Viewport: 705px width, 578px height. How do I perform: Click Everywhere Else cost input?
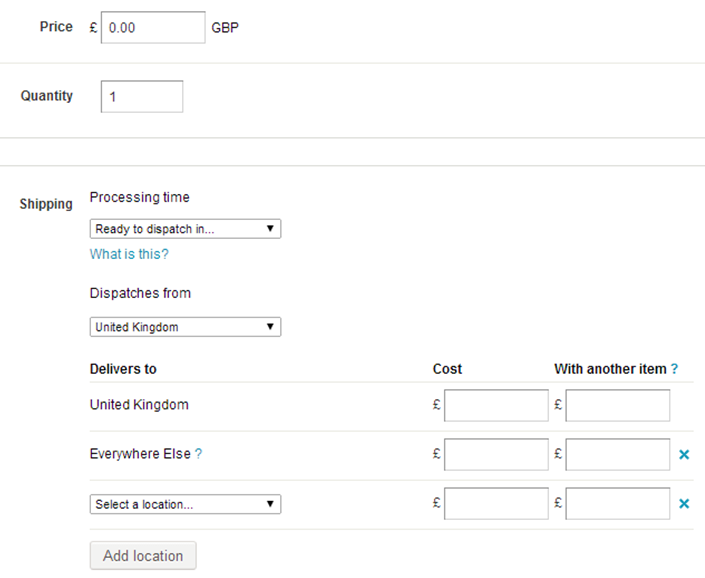pos(496,455)
